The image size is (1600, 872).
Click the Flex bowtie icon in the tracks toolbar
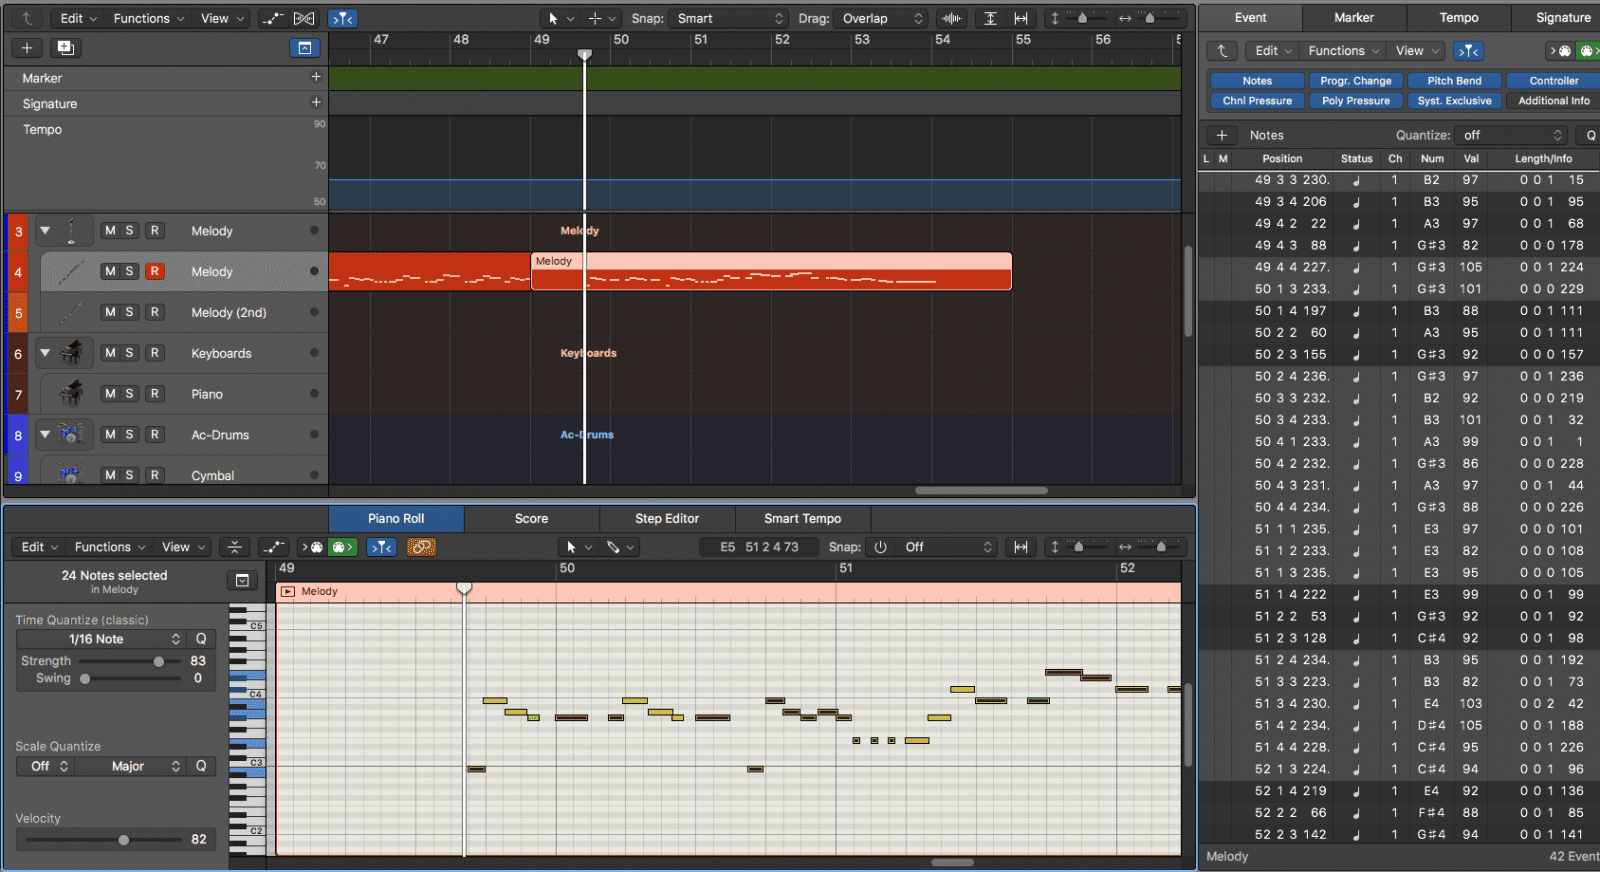(305, 18)
